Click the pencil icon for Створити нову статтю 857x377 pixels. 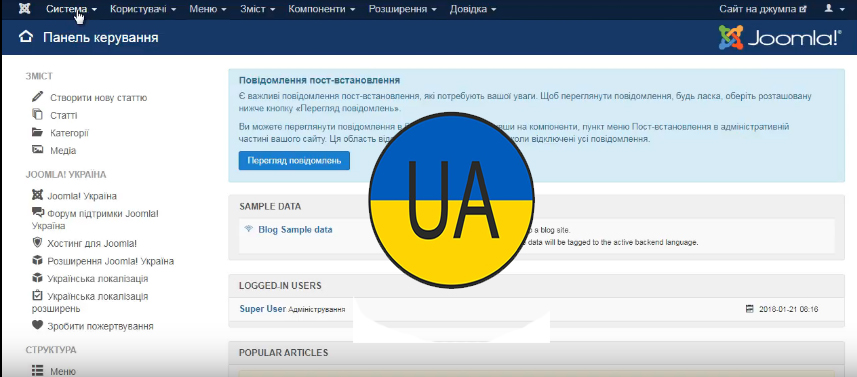click(37, 97)
